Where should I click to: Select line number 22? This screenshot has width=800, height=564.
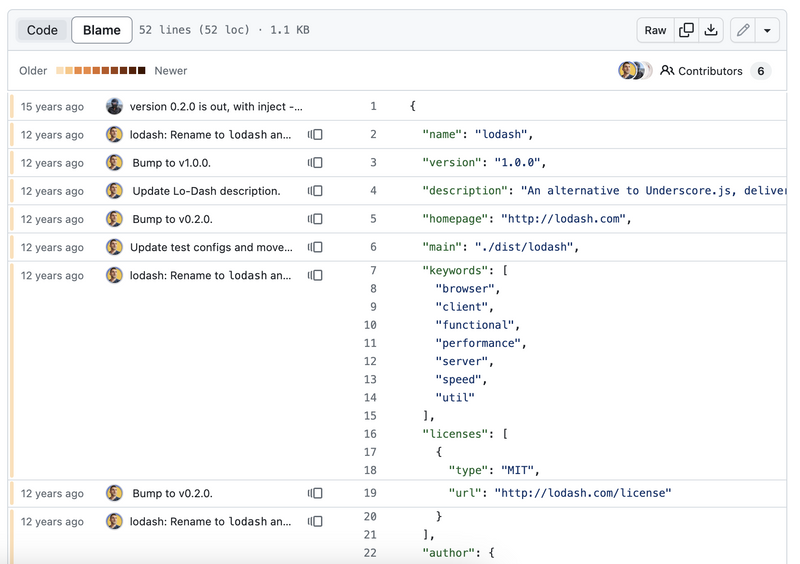[x=370, y=553]
